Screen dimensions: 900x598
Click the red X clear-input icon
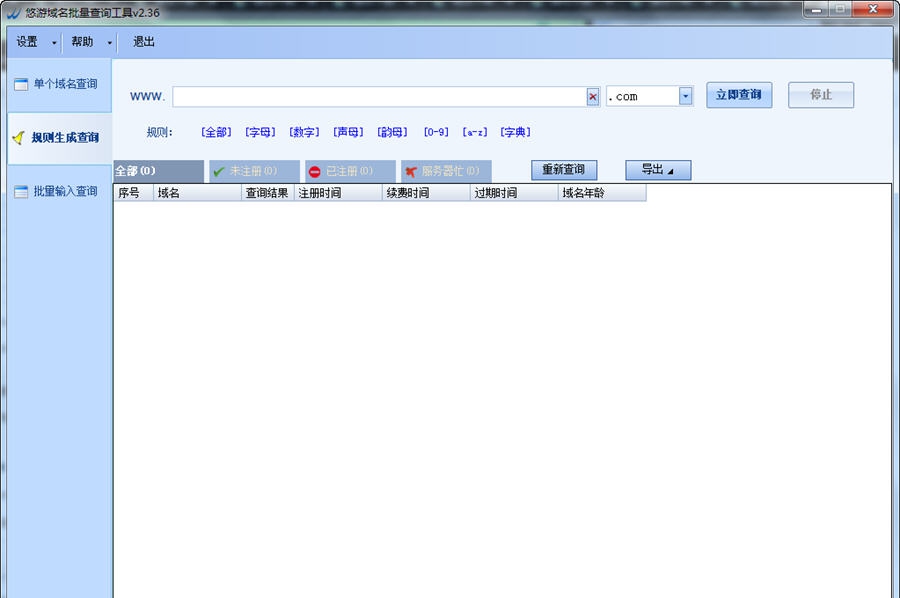592,96
